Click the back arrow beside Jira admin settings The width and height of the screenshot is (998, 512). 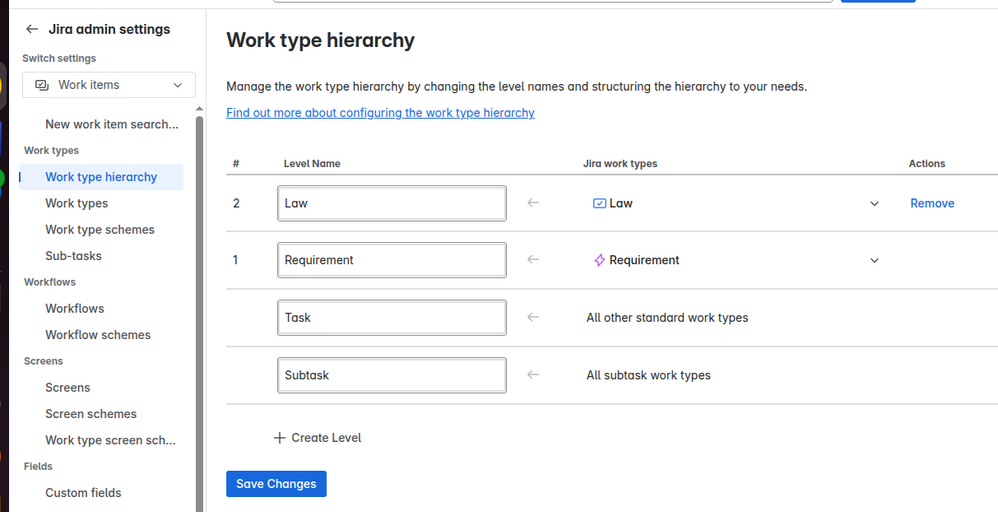pos(32,30)
